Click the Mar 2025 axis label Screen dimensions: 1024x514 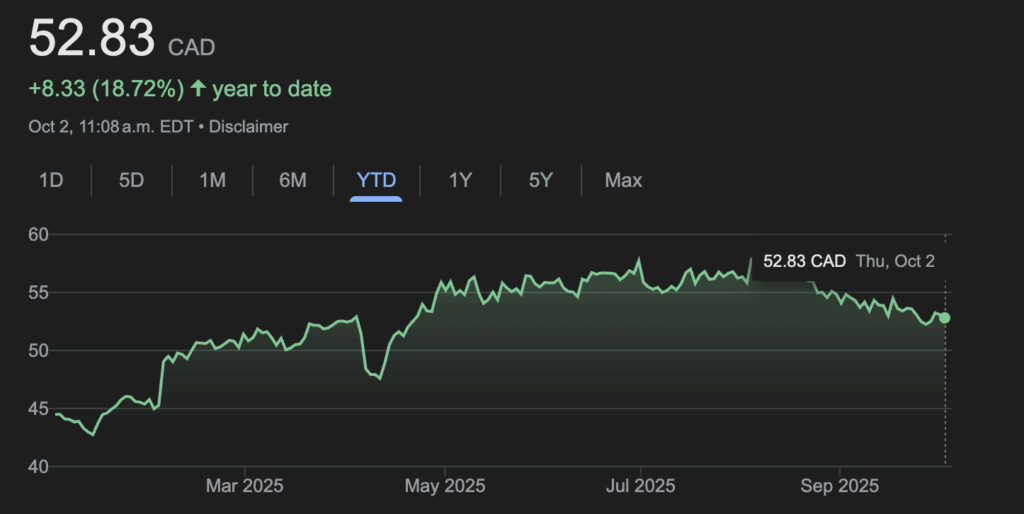pyautogui.click(x=245, y=486)
